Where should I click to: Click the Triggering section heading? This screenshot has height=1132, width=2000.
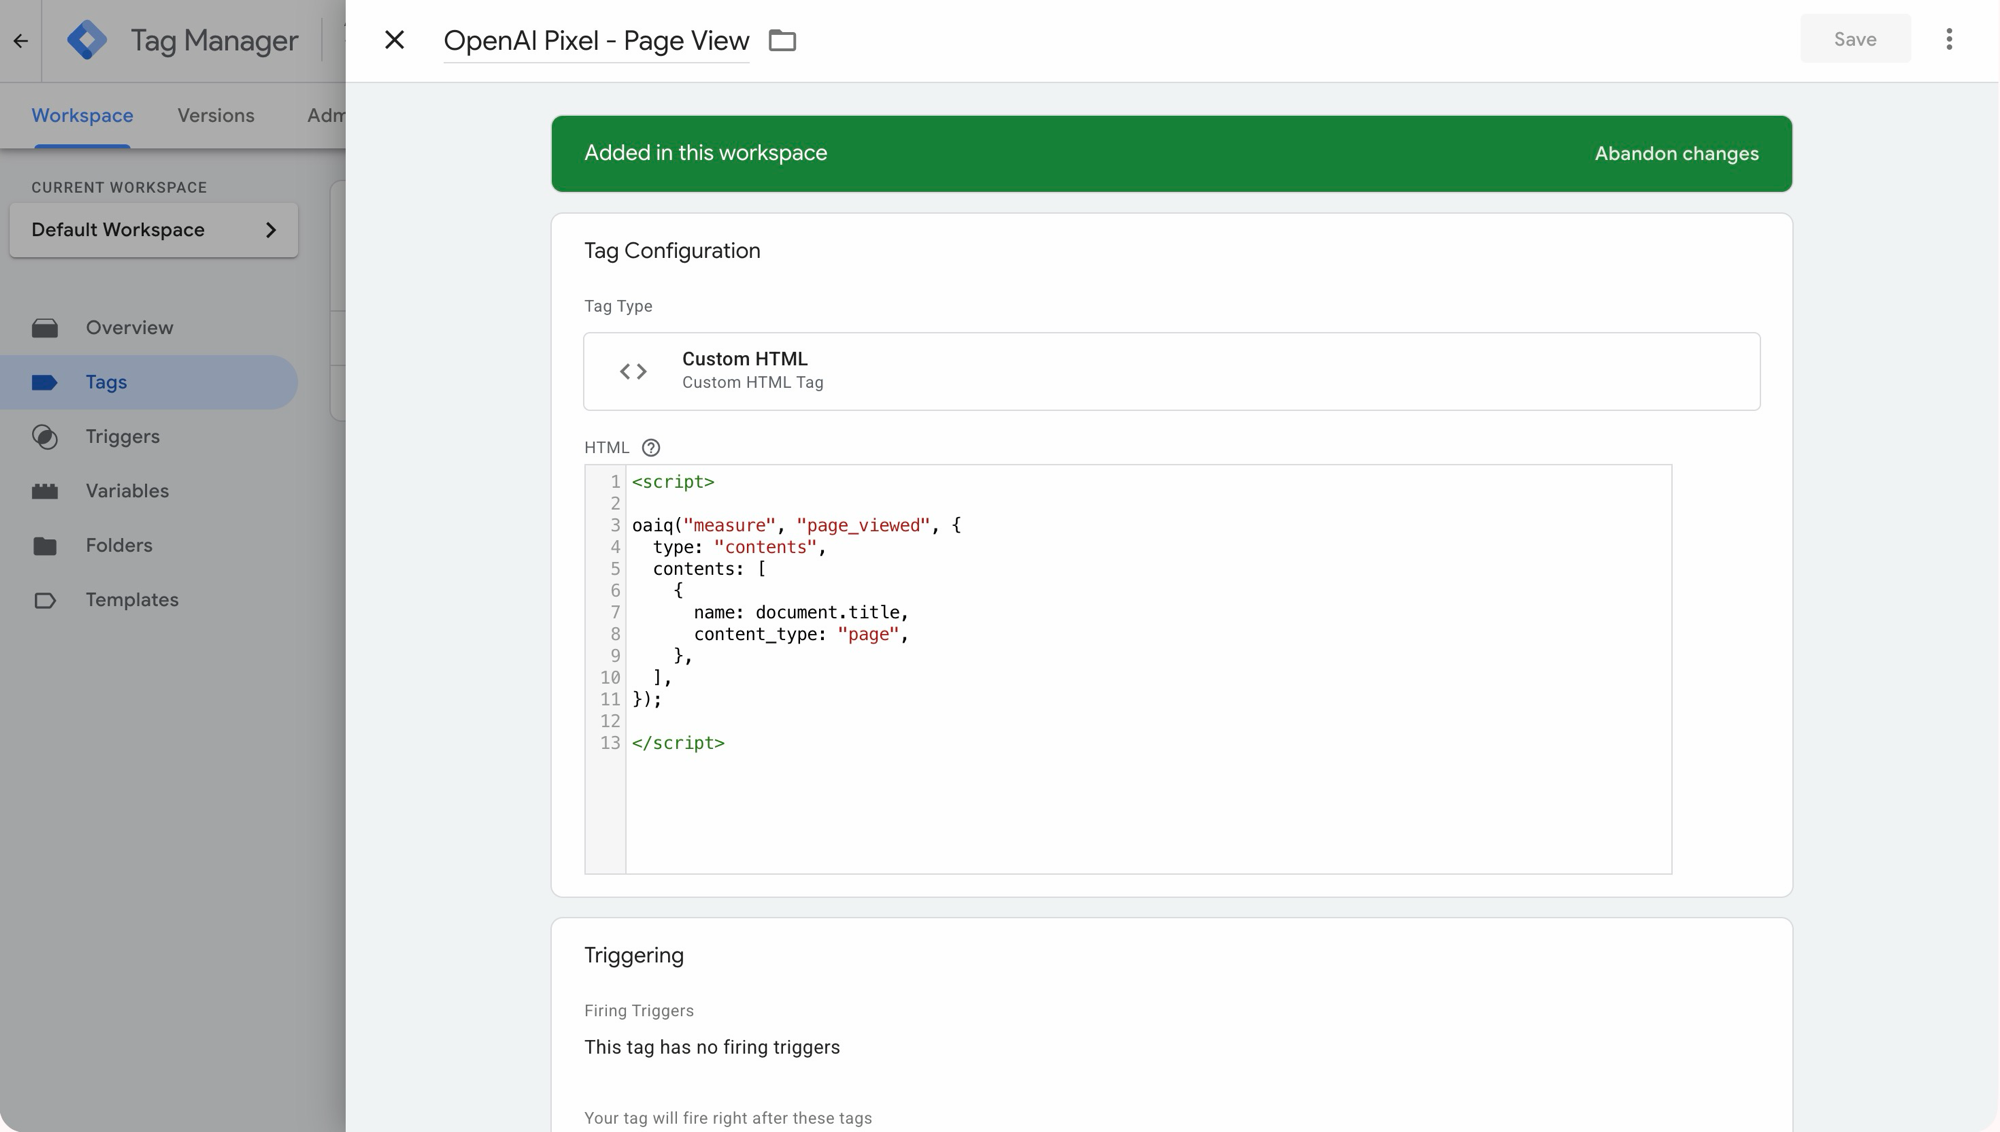tap(634, 955)
